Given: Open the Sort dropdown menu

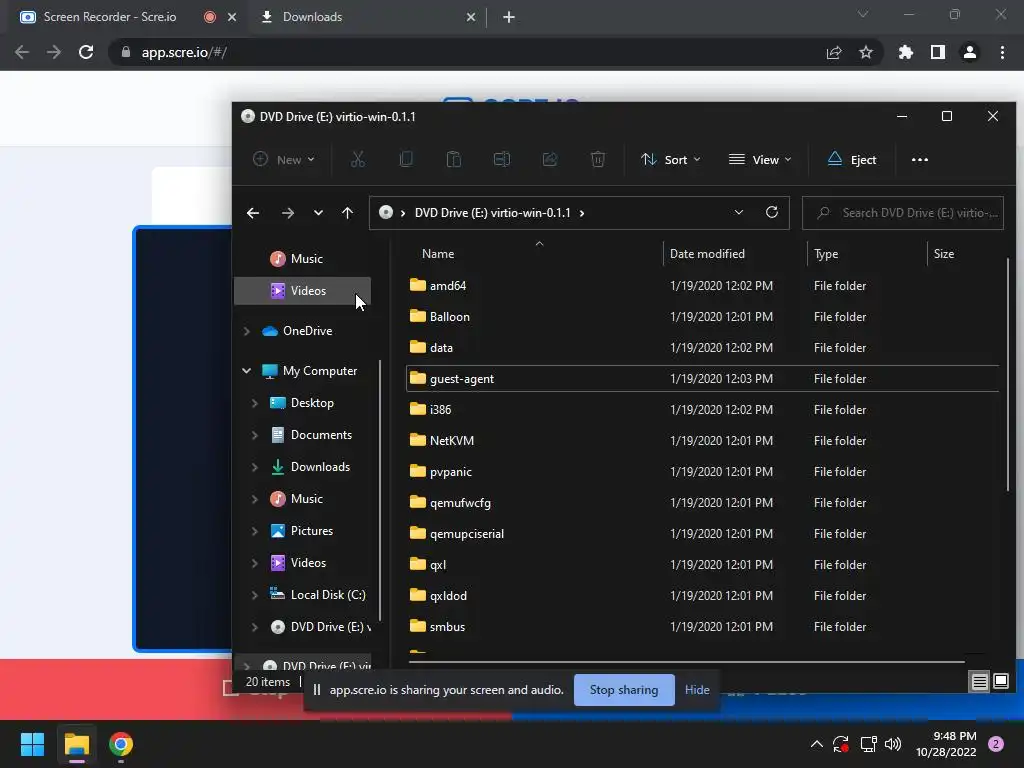Looking at the screenshot, I should point(671,159).
